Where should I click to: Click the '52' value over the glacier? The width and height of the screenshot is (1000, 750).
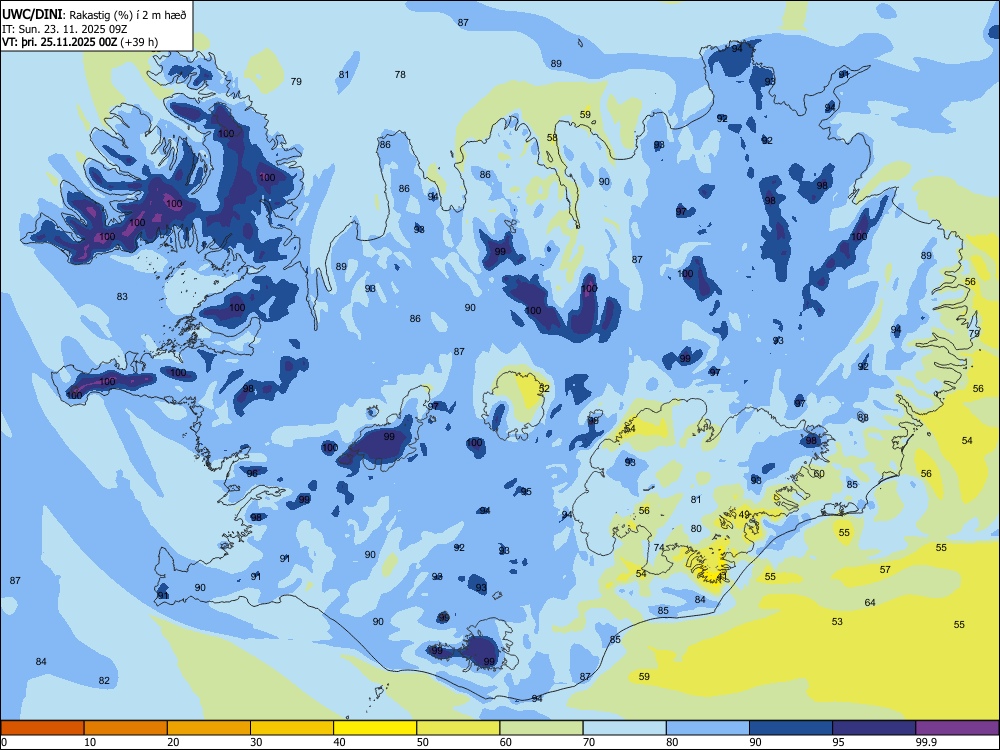click(x=544, y=388)
